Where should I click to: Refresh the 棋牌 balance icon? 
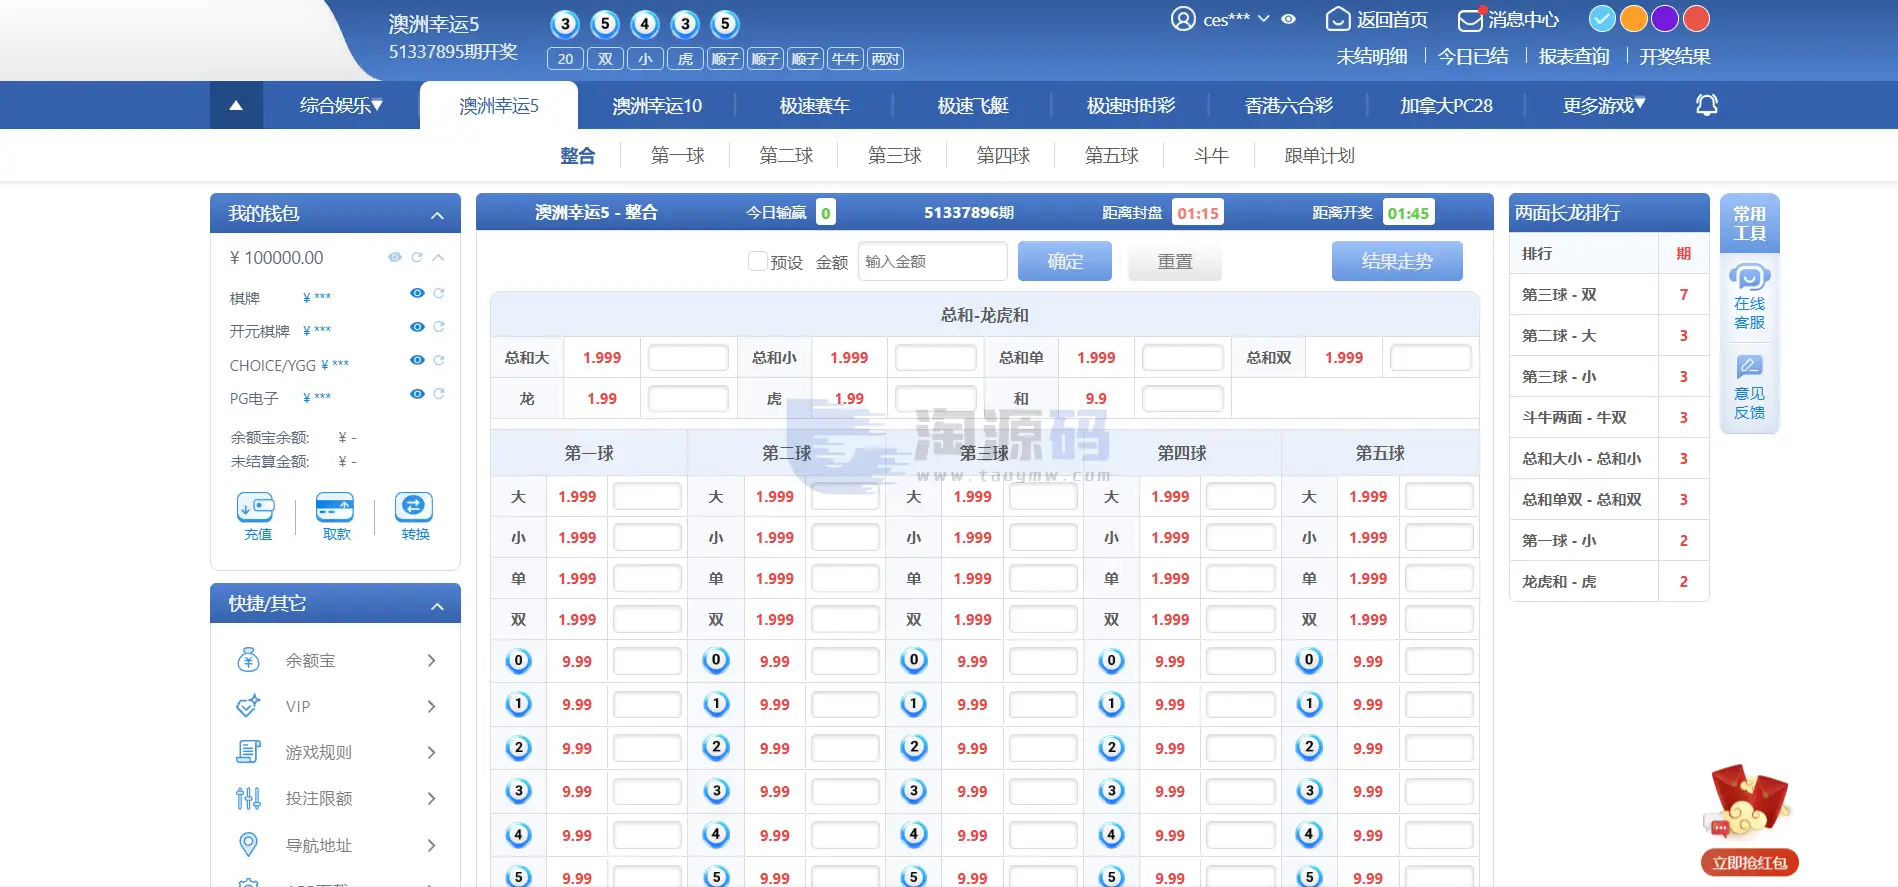coord(439,293)
